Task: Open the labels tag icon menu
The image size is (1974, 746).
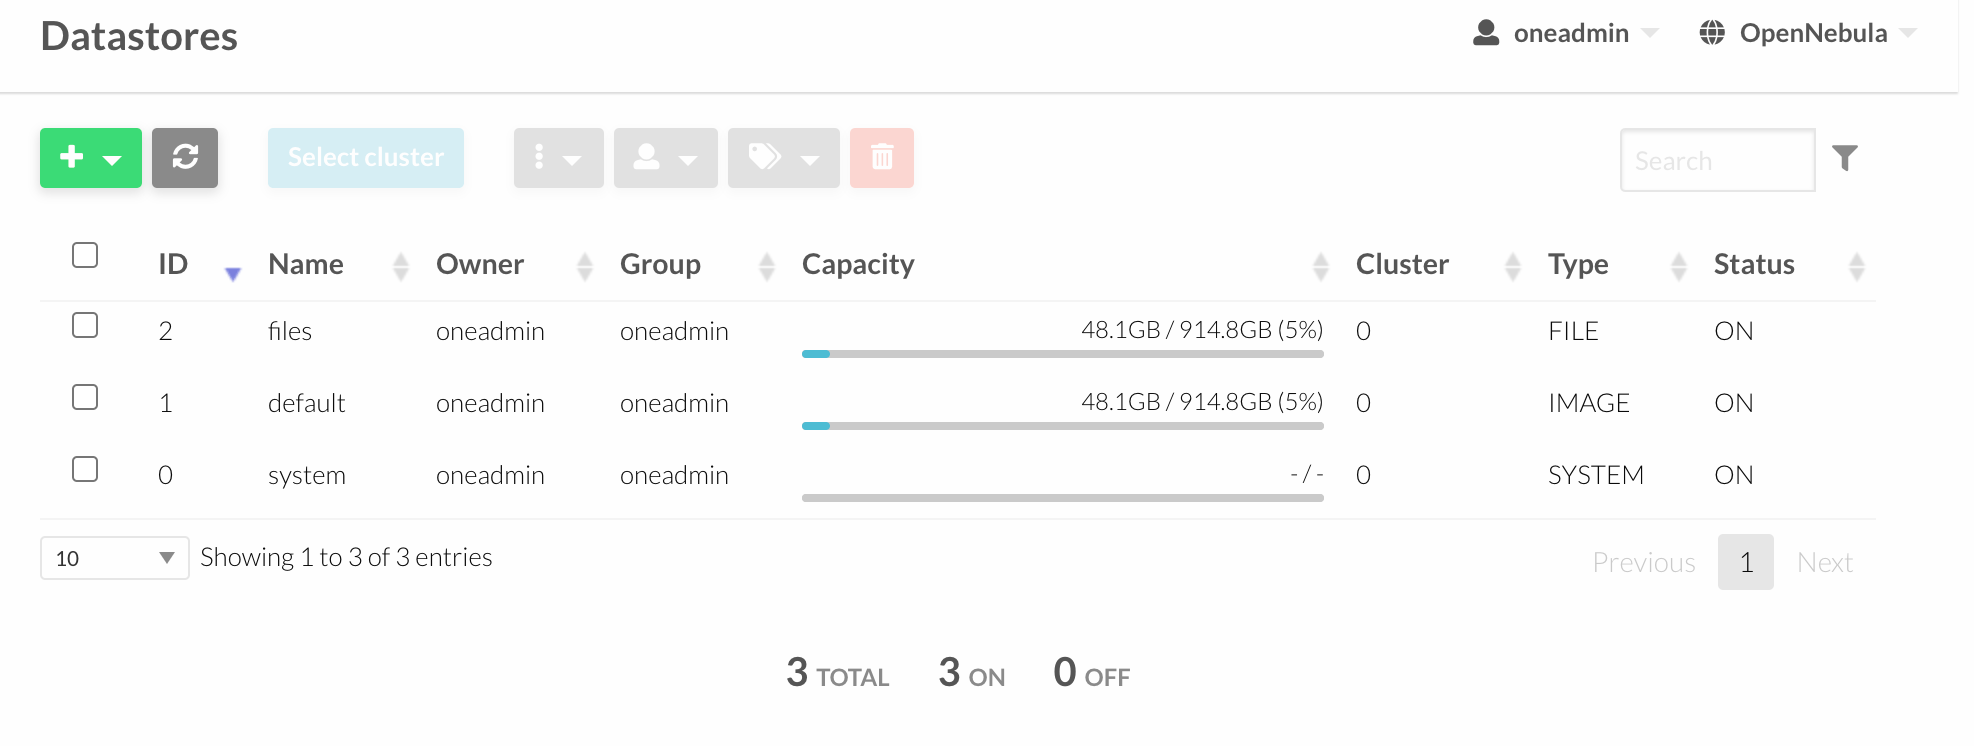Action: (770, 157)
